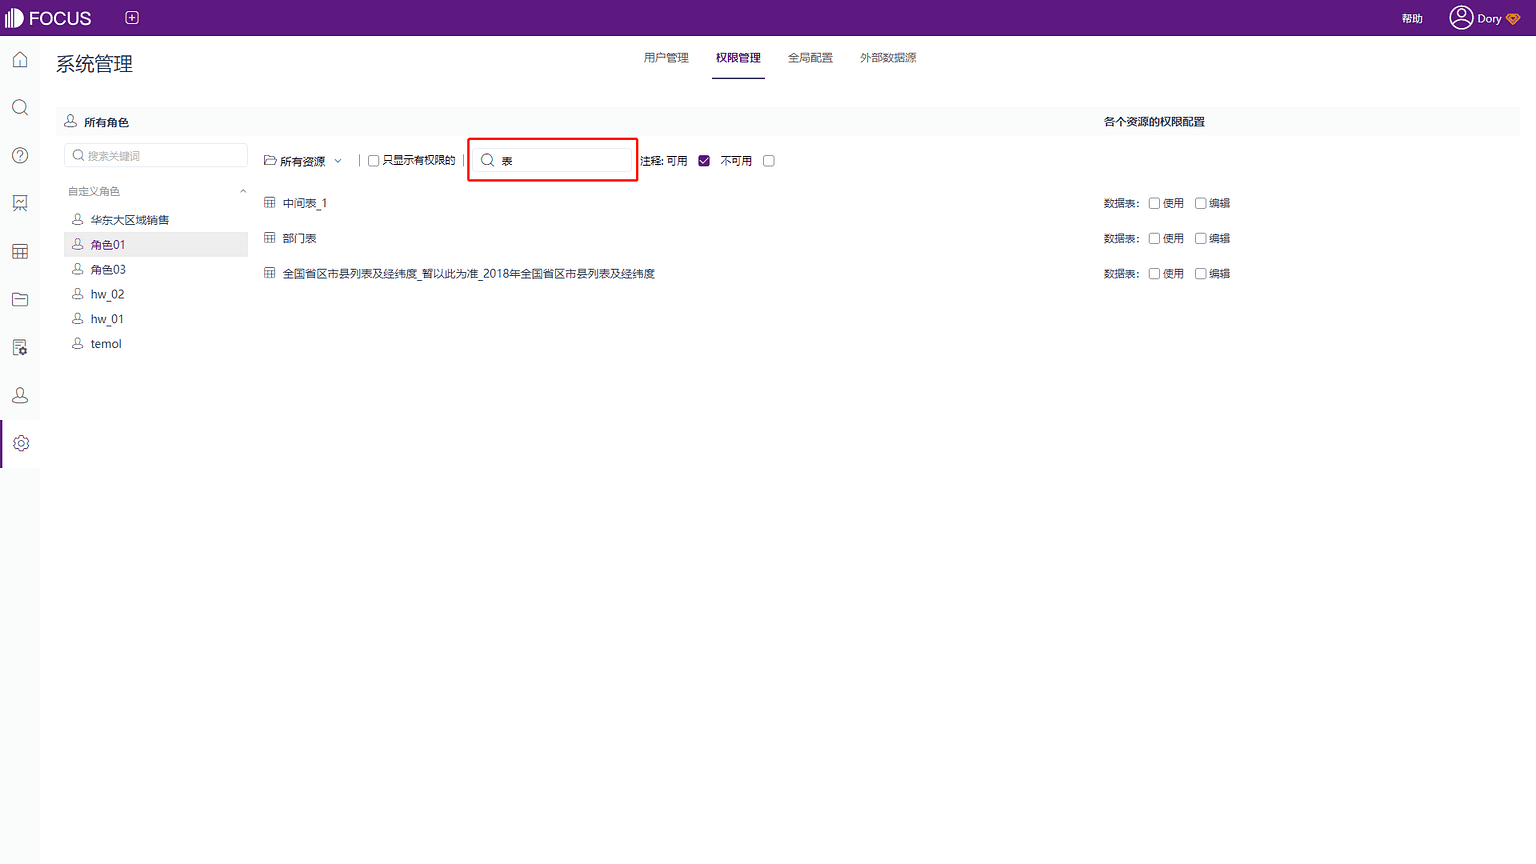Click the role icon beside temol
Viewport: 1536px width, 864px height.
click(78, 343)
